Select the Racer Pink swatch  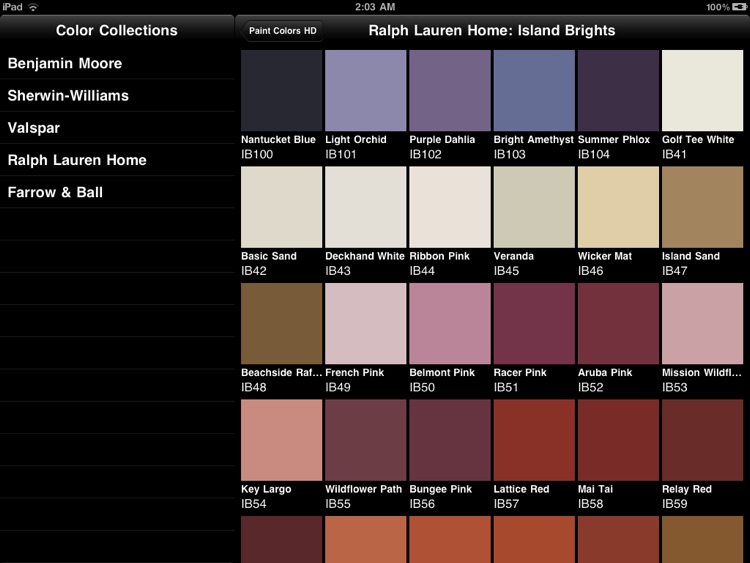534,323
